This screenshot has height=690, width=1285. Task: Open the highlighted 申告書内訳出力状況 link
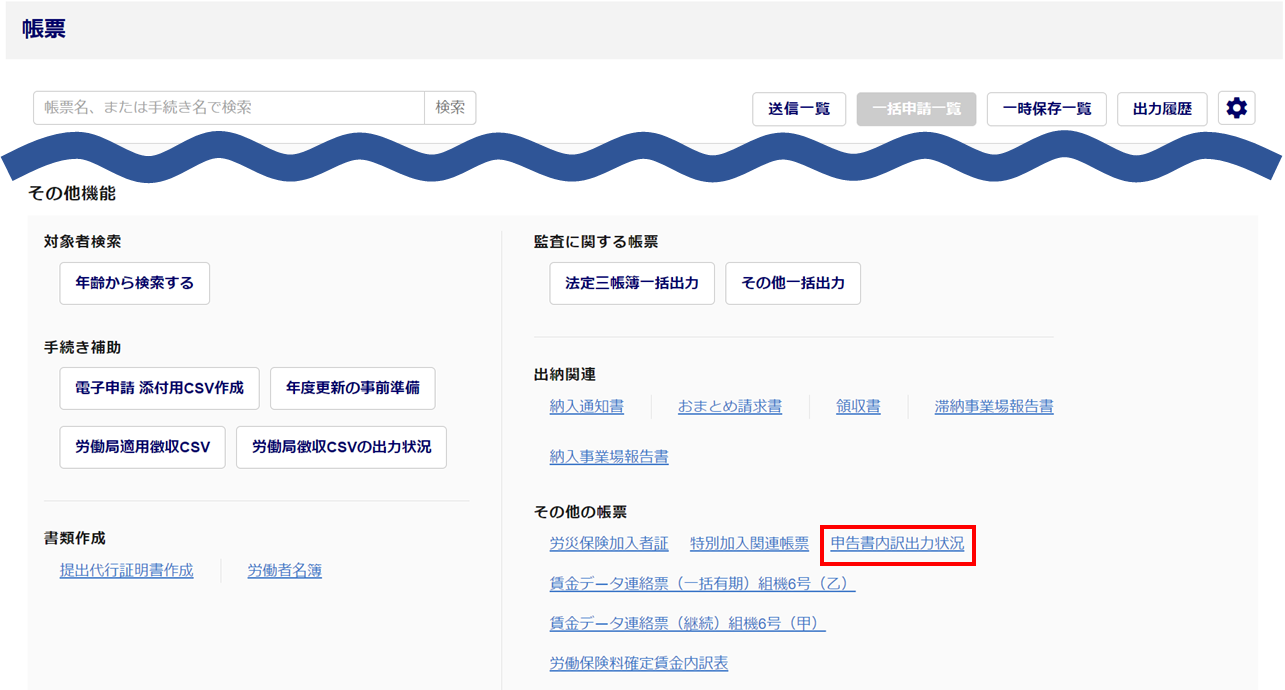coord(897,544)
